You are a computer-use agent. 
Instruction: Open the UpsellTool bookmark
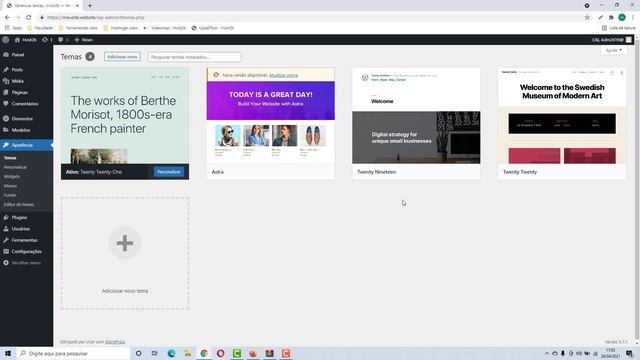pyautogui.click(x=213, y=28)
